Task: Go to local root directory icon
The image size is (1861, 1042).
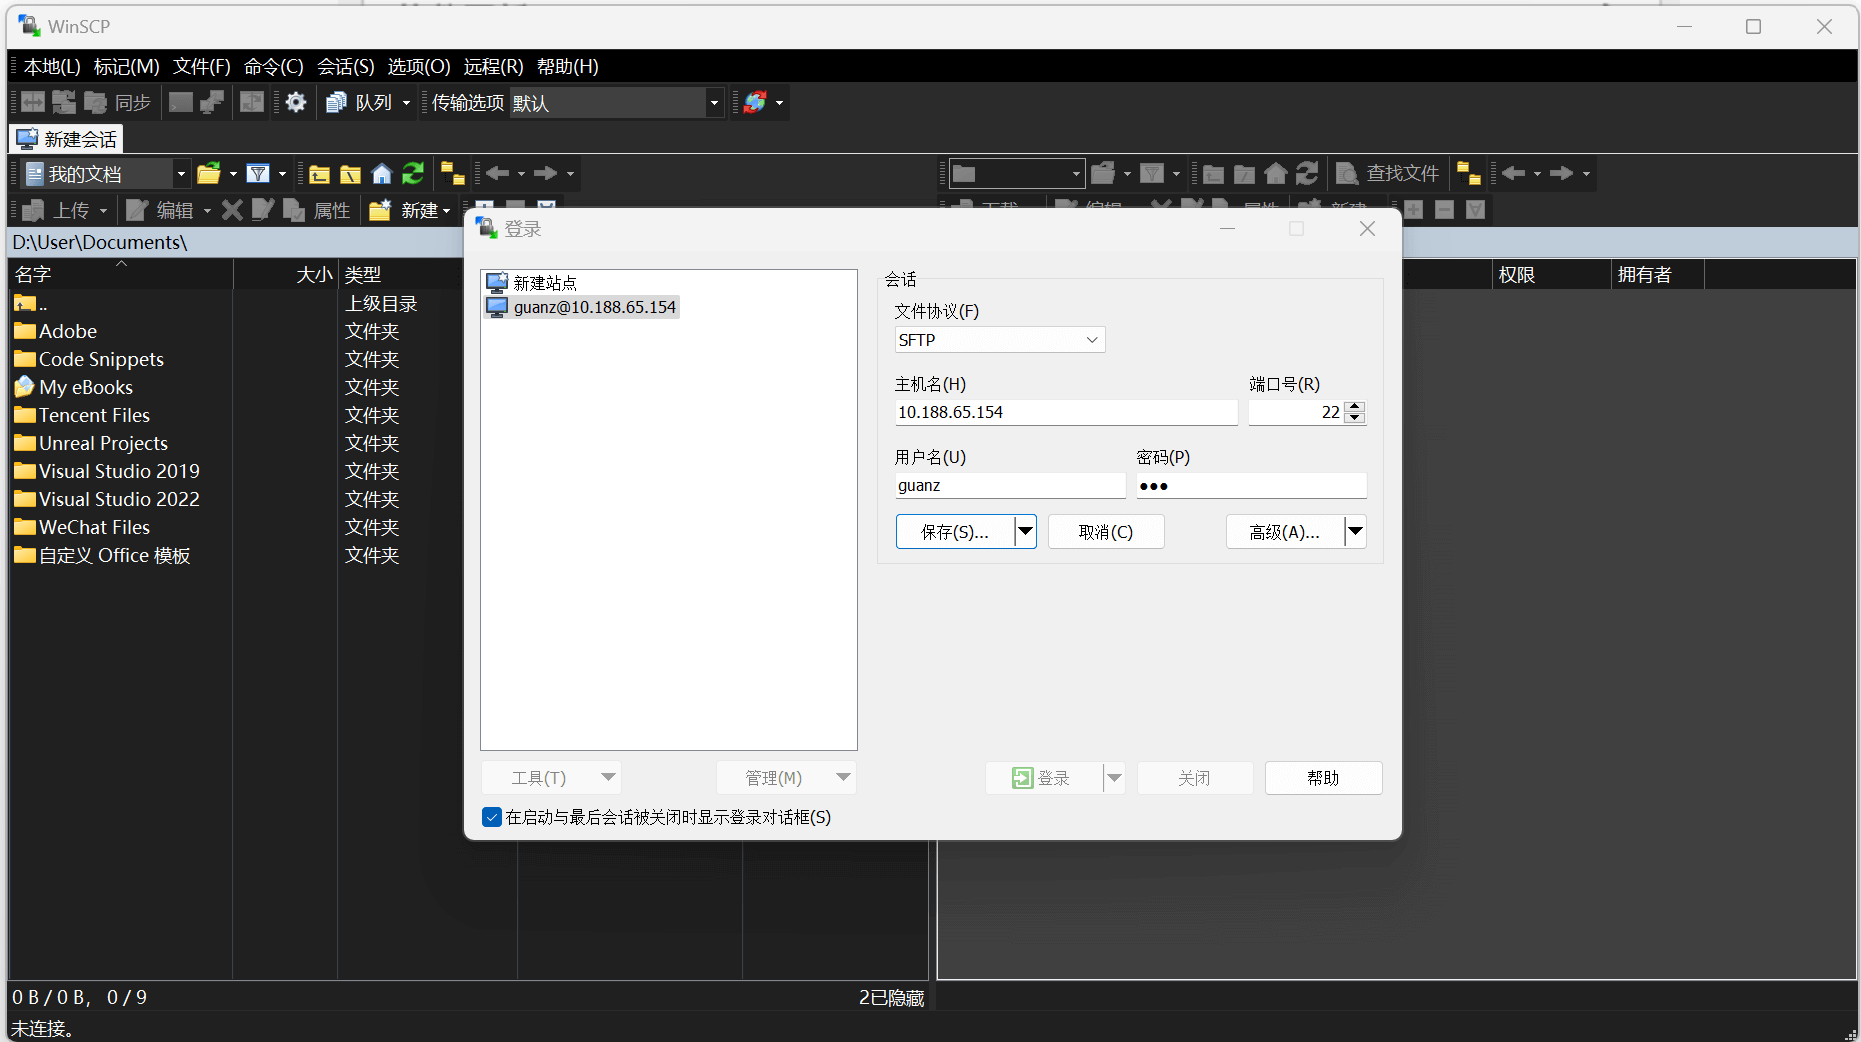Action: (x=350, y=174)
